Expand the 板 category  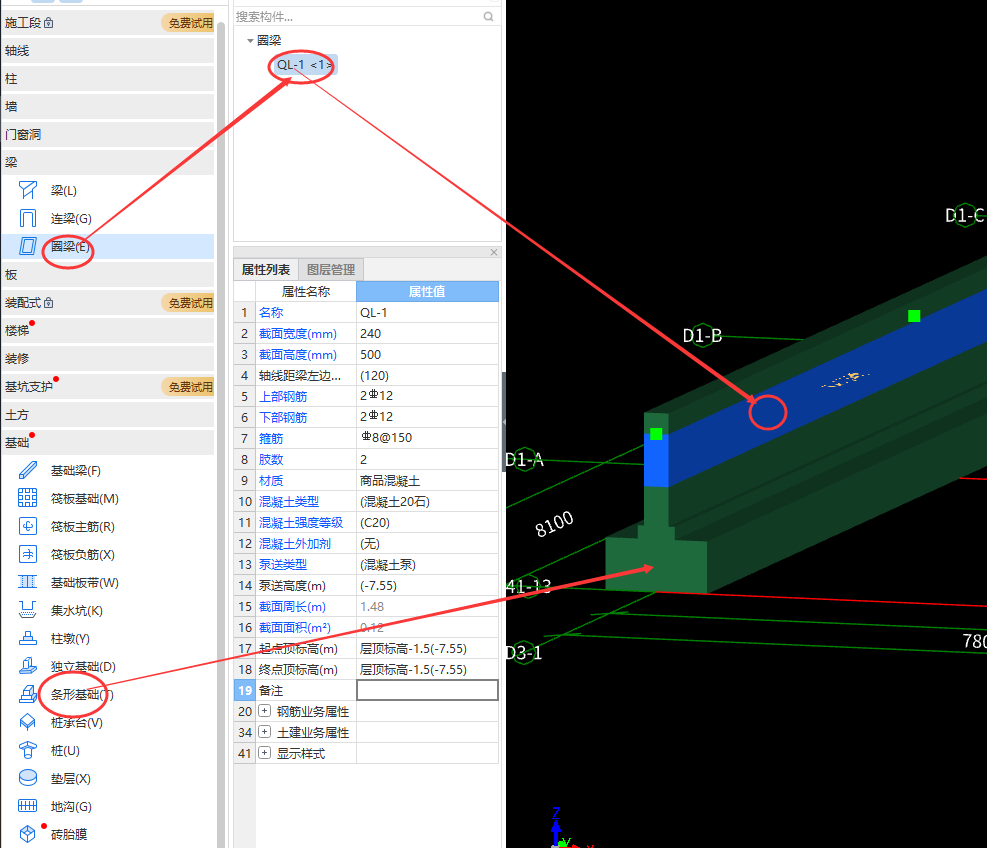click(x=108, y=274)
